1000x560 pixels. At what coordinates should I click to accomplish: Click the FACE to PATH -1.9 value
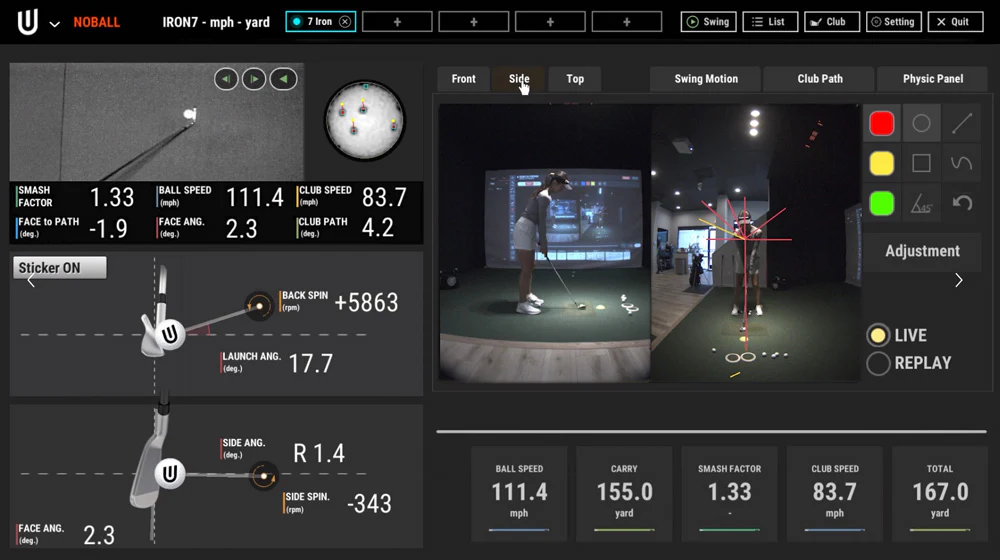pyautogui.click(x=108, y=228)
